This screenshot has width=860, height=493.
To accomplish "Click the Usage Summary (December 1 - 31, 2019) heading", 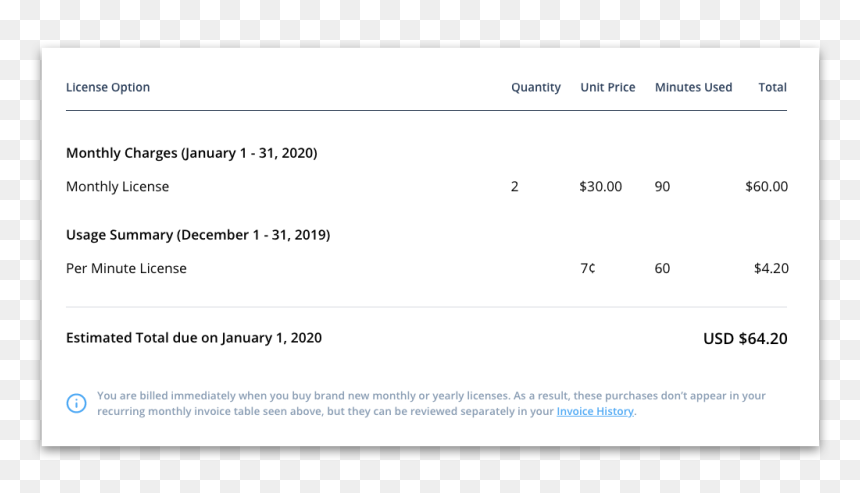I will pyautogui.click(x=198, y=235).
